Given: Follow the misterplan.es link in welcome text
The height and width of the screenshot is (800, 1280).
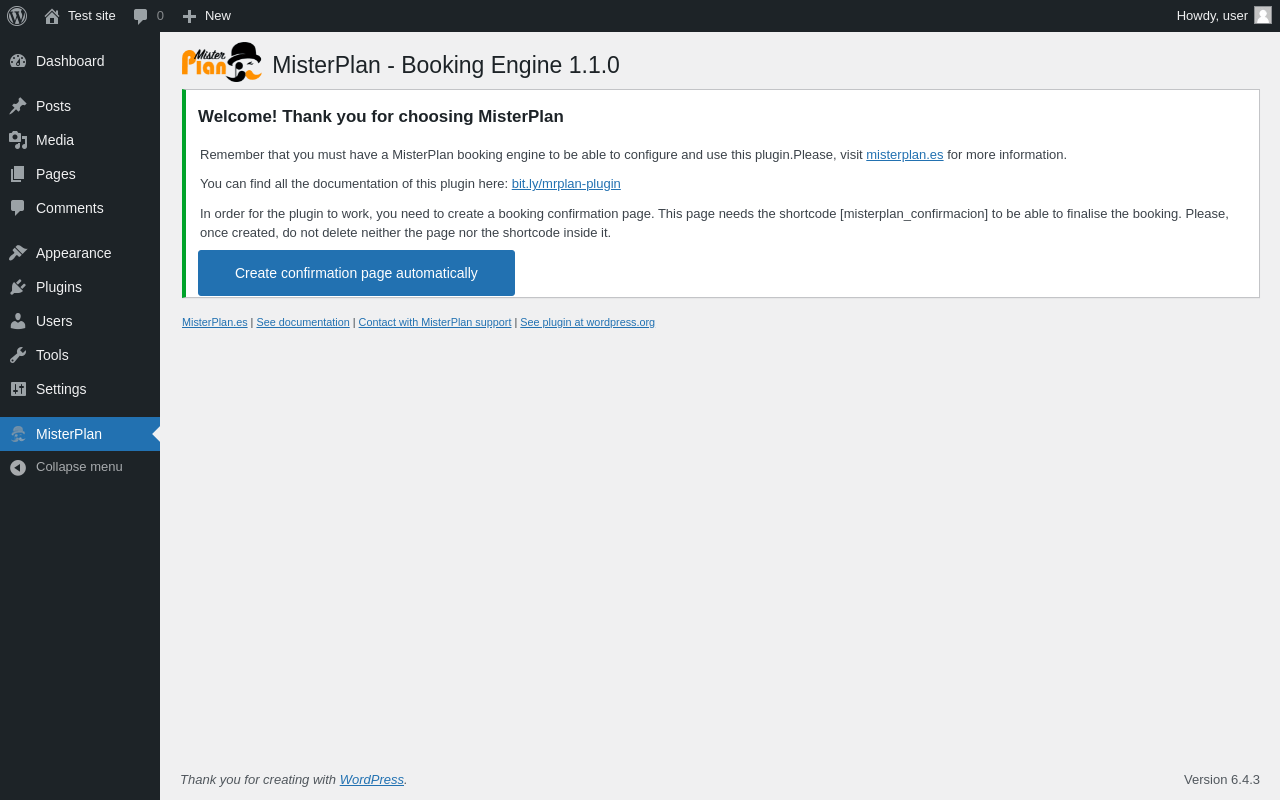Looking at the screenshot, I should pos(904,155).
